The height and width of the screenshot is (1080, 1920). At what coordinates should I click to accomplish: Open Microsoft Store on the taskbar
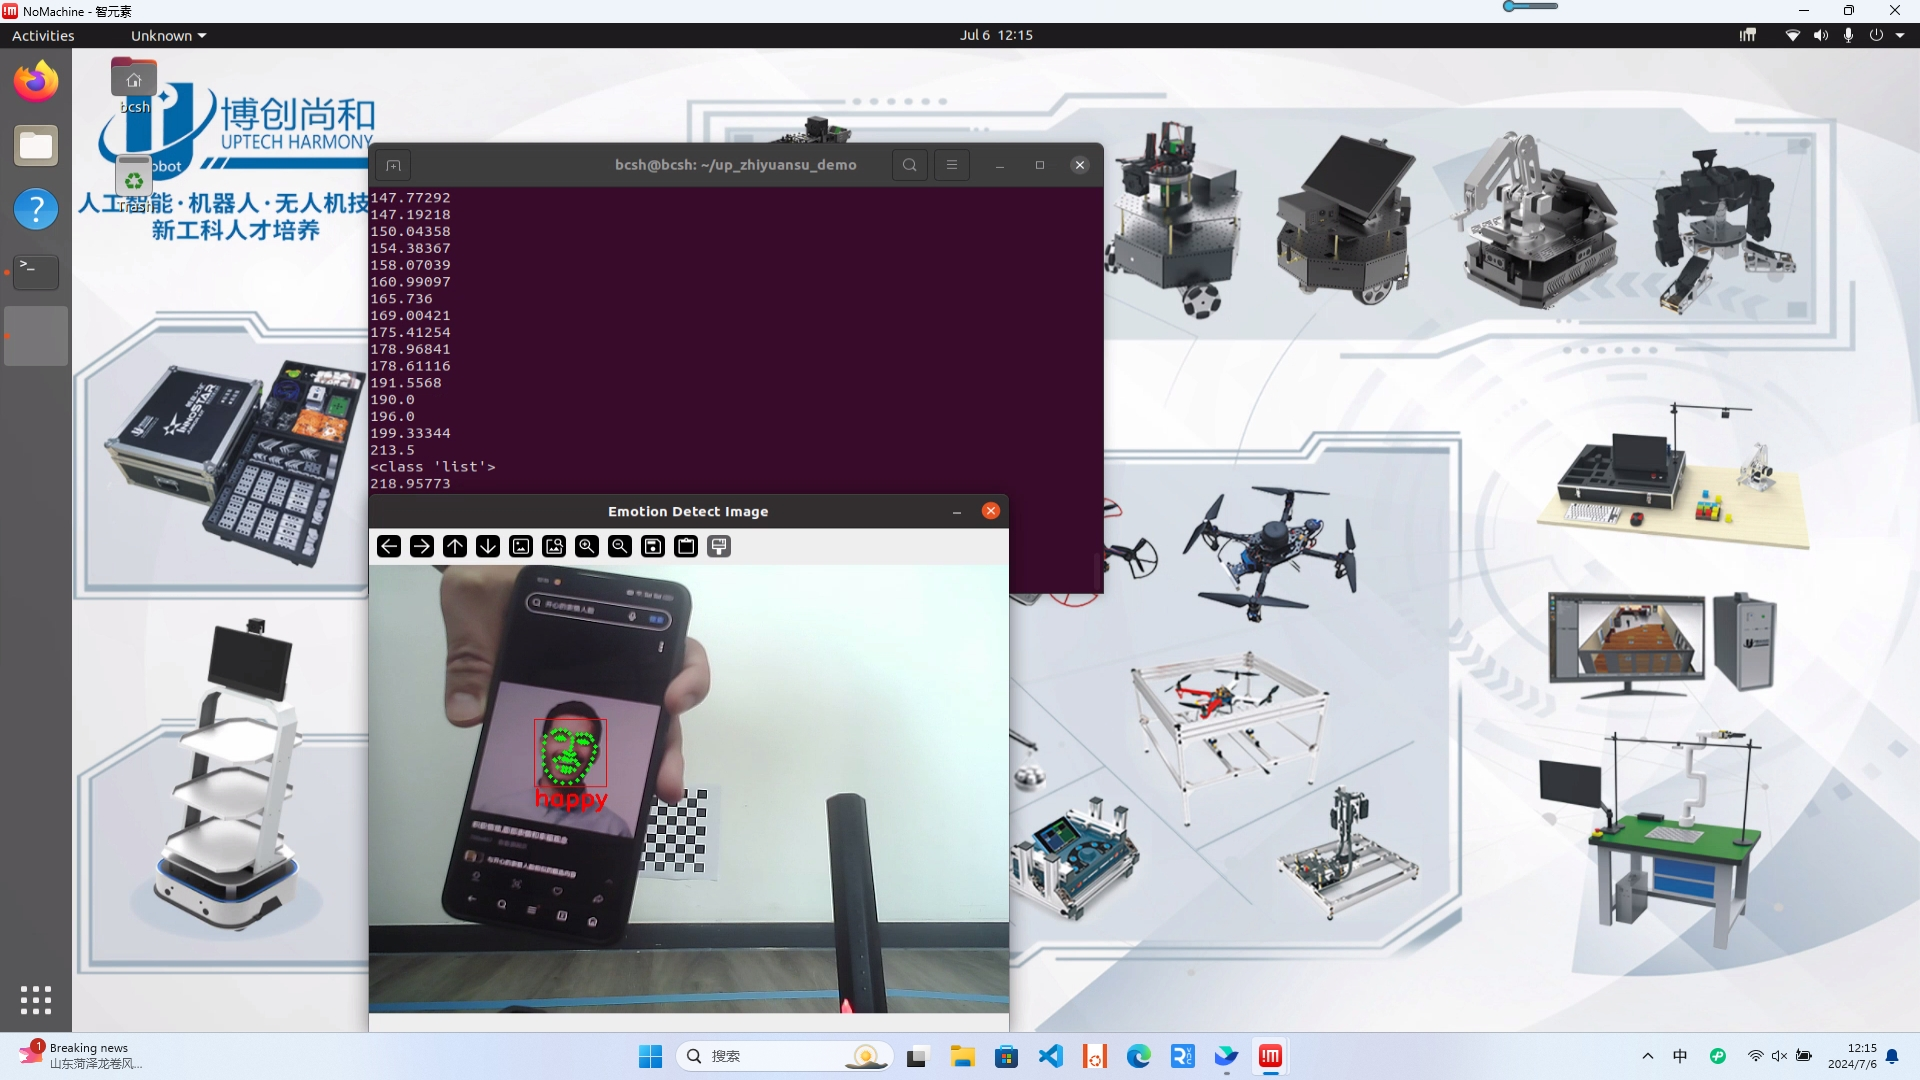pyautogui.click(x=1006, y=1056)
